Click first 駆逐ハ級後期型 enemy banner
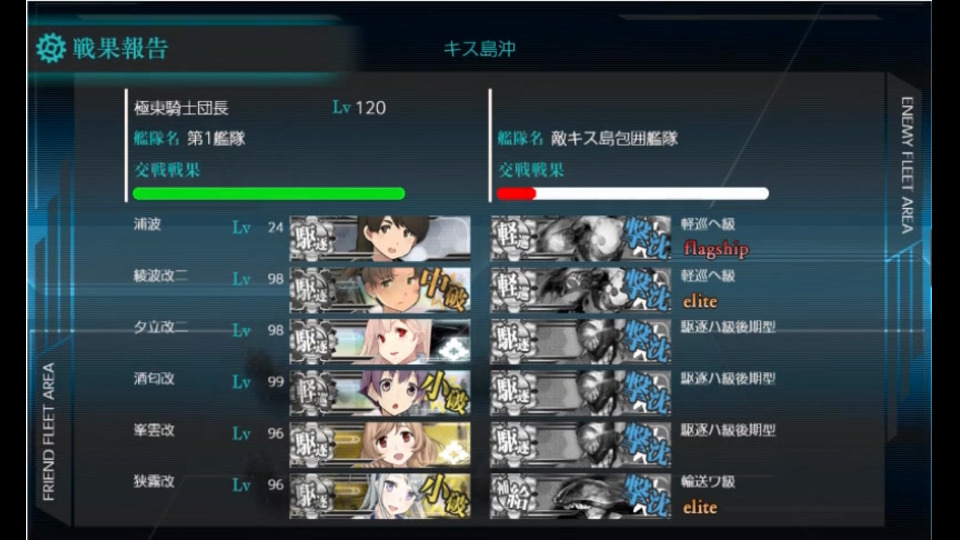 580,341
